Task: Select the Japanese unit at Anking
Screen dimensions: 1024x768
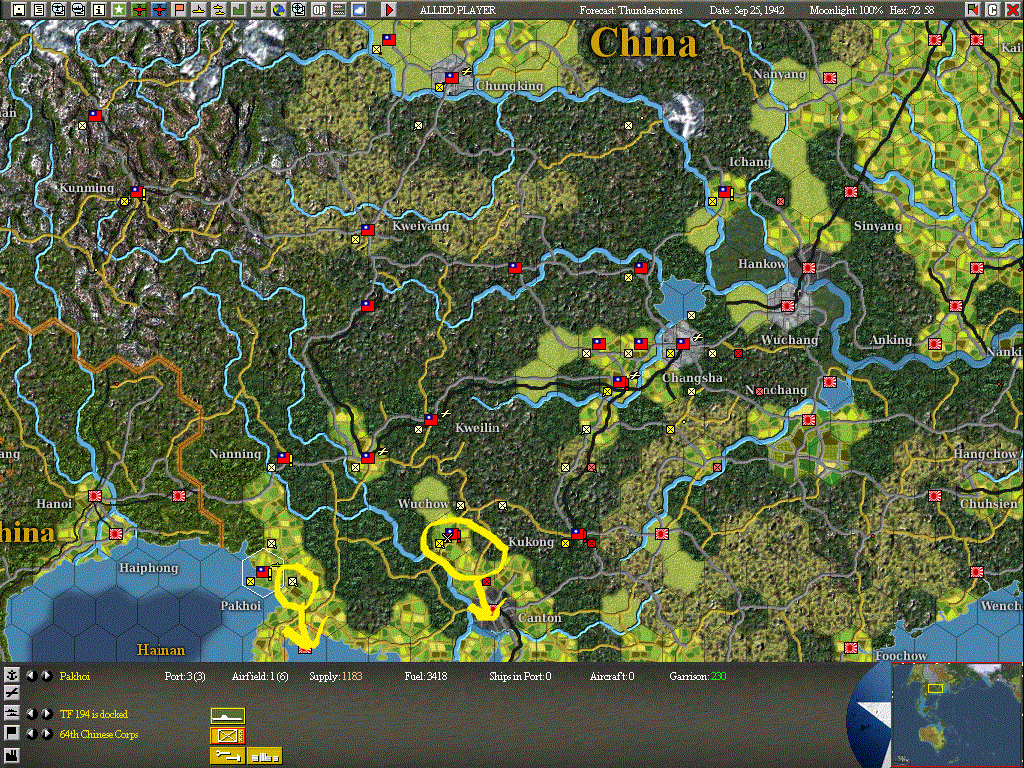Action: [x=935, y=344]
